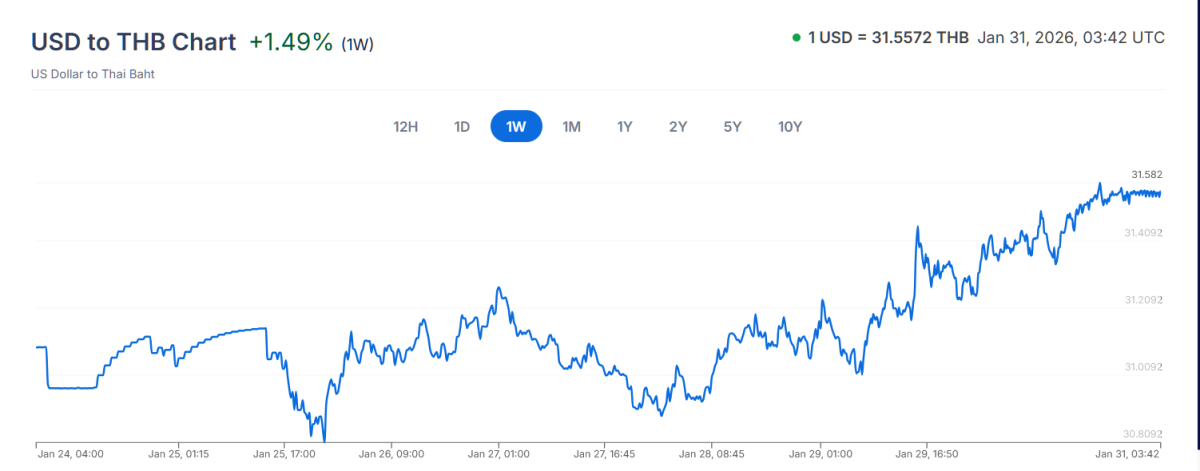Select the 1D chart range

pos(462,127)
